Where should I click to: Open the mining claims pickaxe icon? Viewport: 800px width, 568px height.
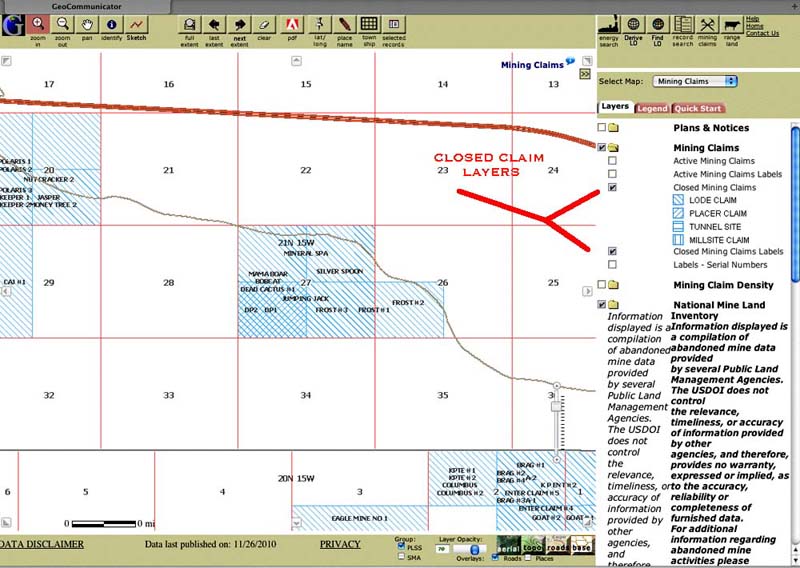pyautogui.click(x=707, y=24)
